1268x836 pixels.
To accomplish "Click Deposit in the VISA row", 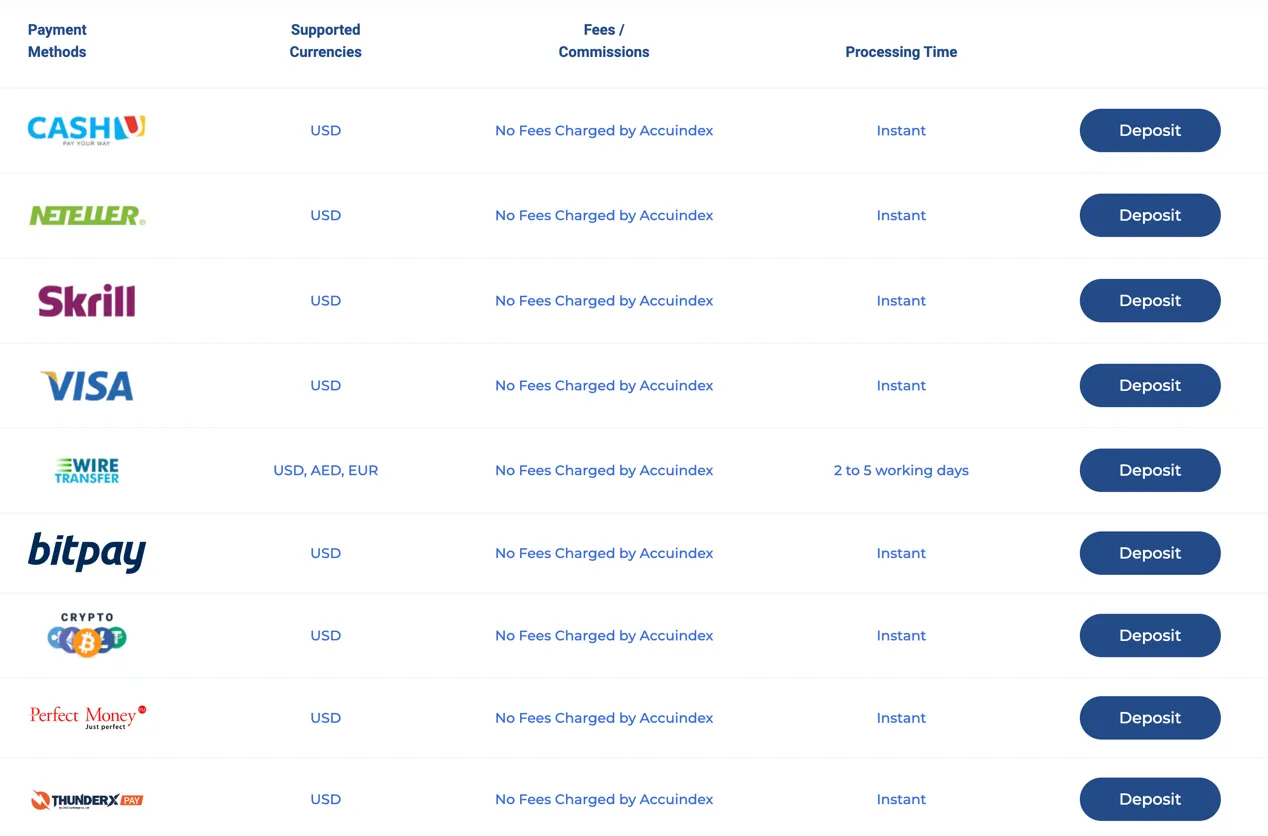I will [x=1150, y=385].
